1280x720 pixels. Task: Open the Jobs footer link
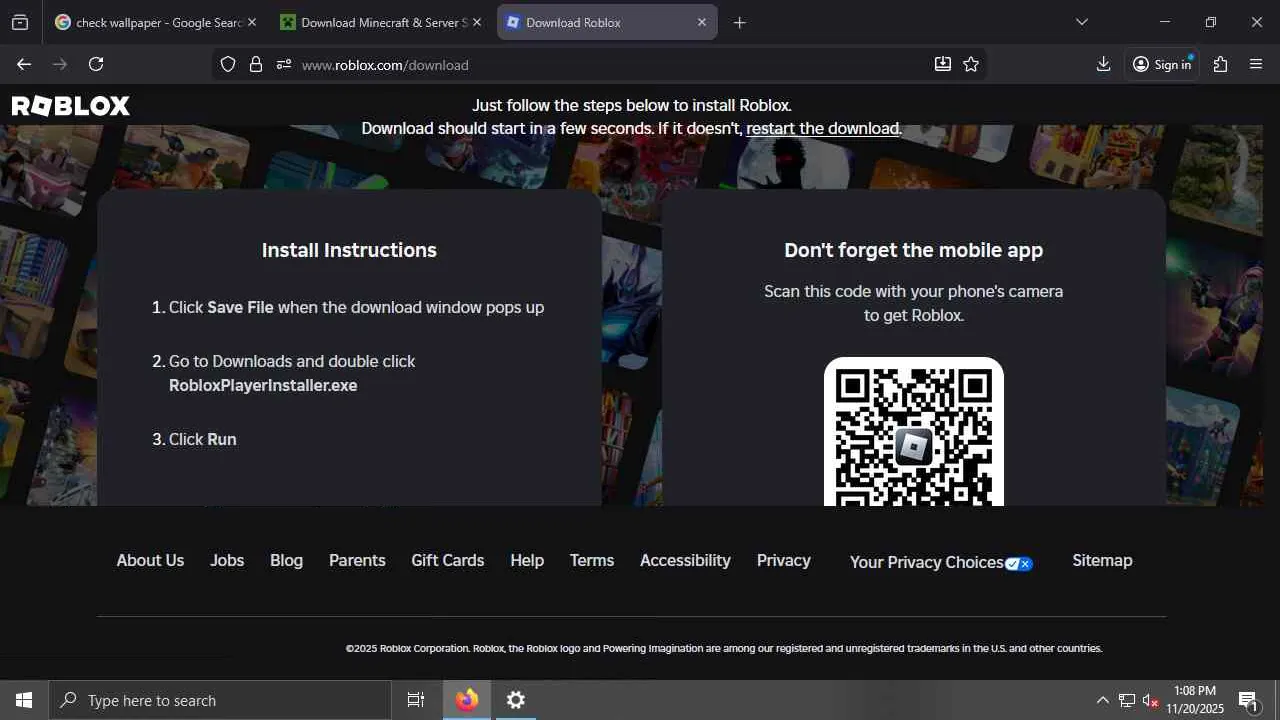pos(227,560)
